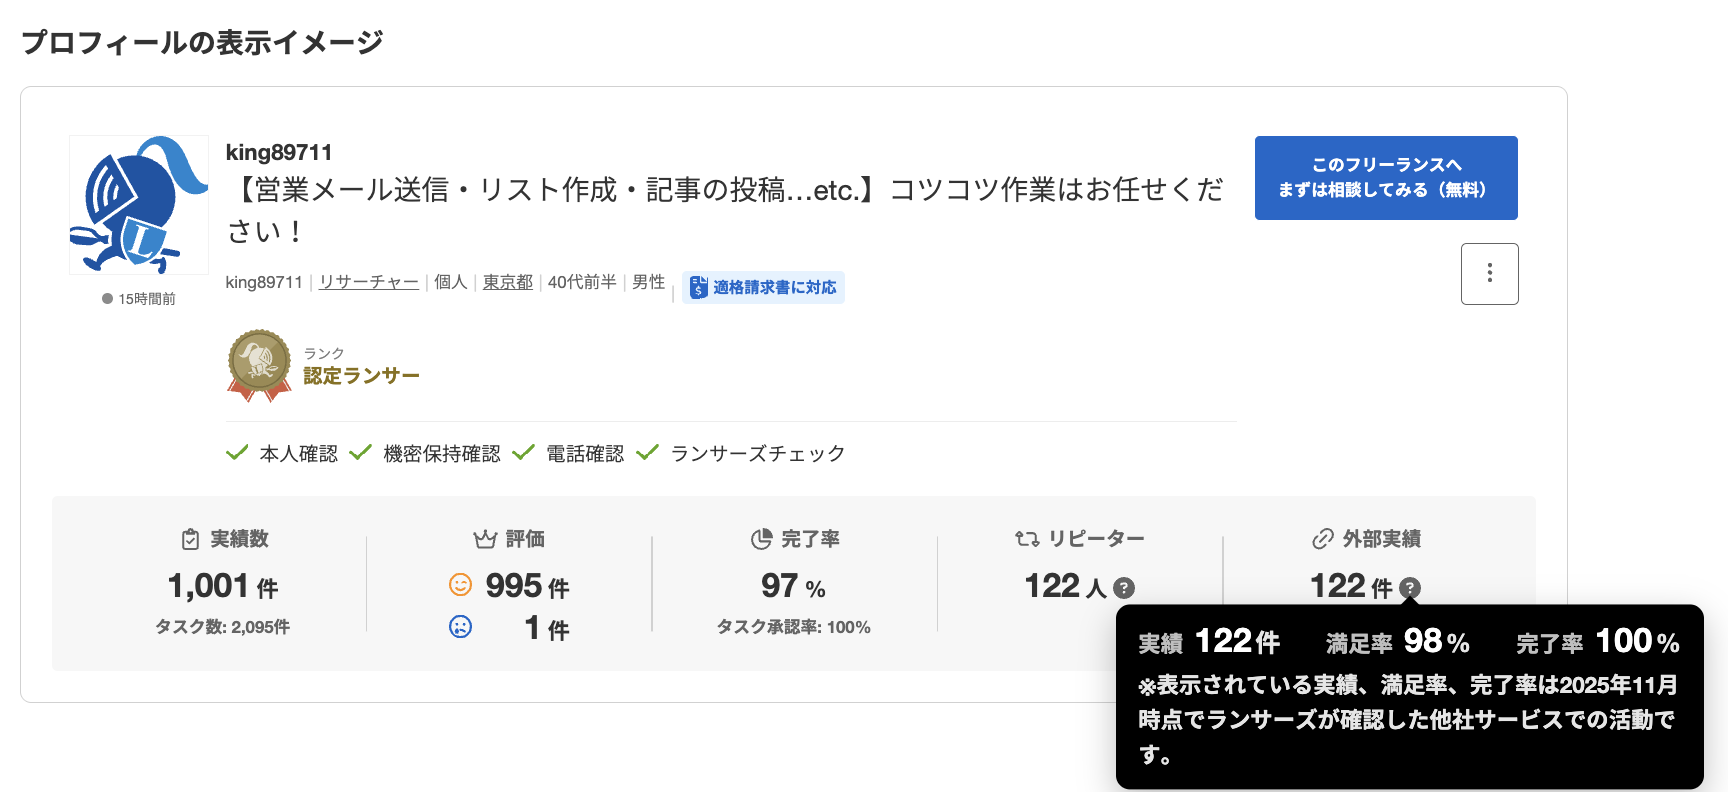The width and height of the screenshot is (1728, 792).
Task: Click the ランサーズチェック green checkmark
Action: point(647,453)
